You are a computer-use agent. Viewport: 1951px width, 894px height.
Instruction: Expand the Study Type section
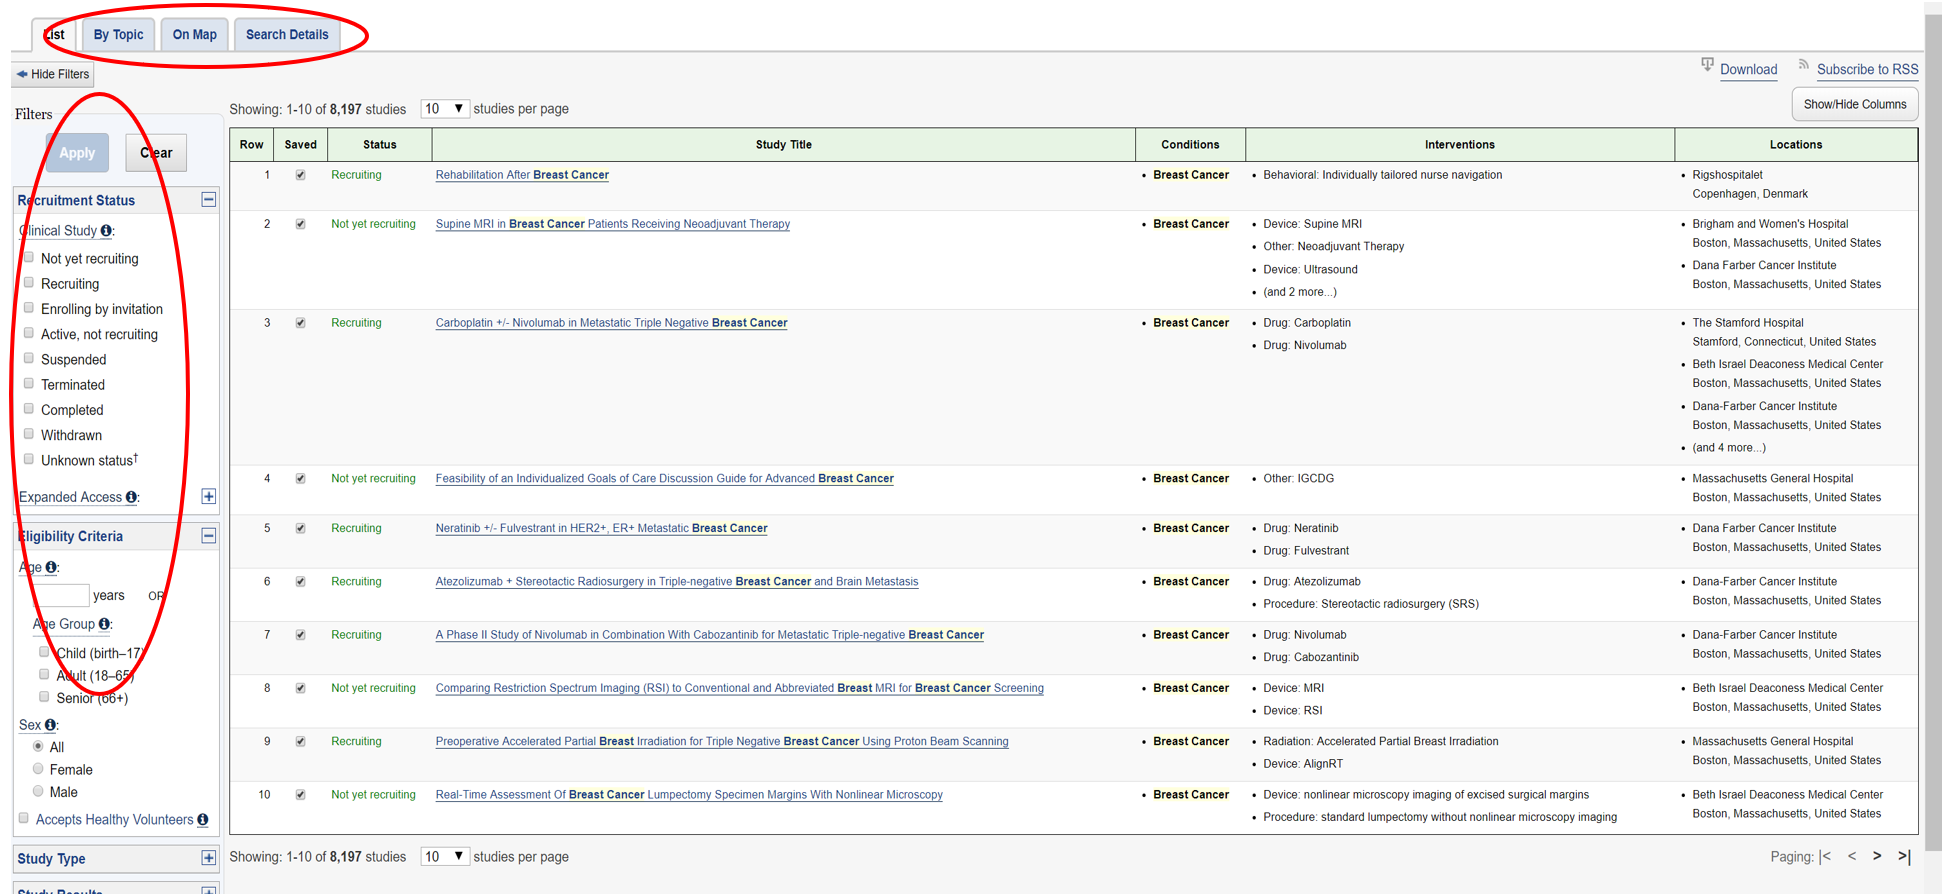point(208,858)
